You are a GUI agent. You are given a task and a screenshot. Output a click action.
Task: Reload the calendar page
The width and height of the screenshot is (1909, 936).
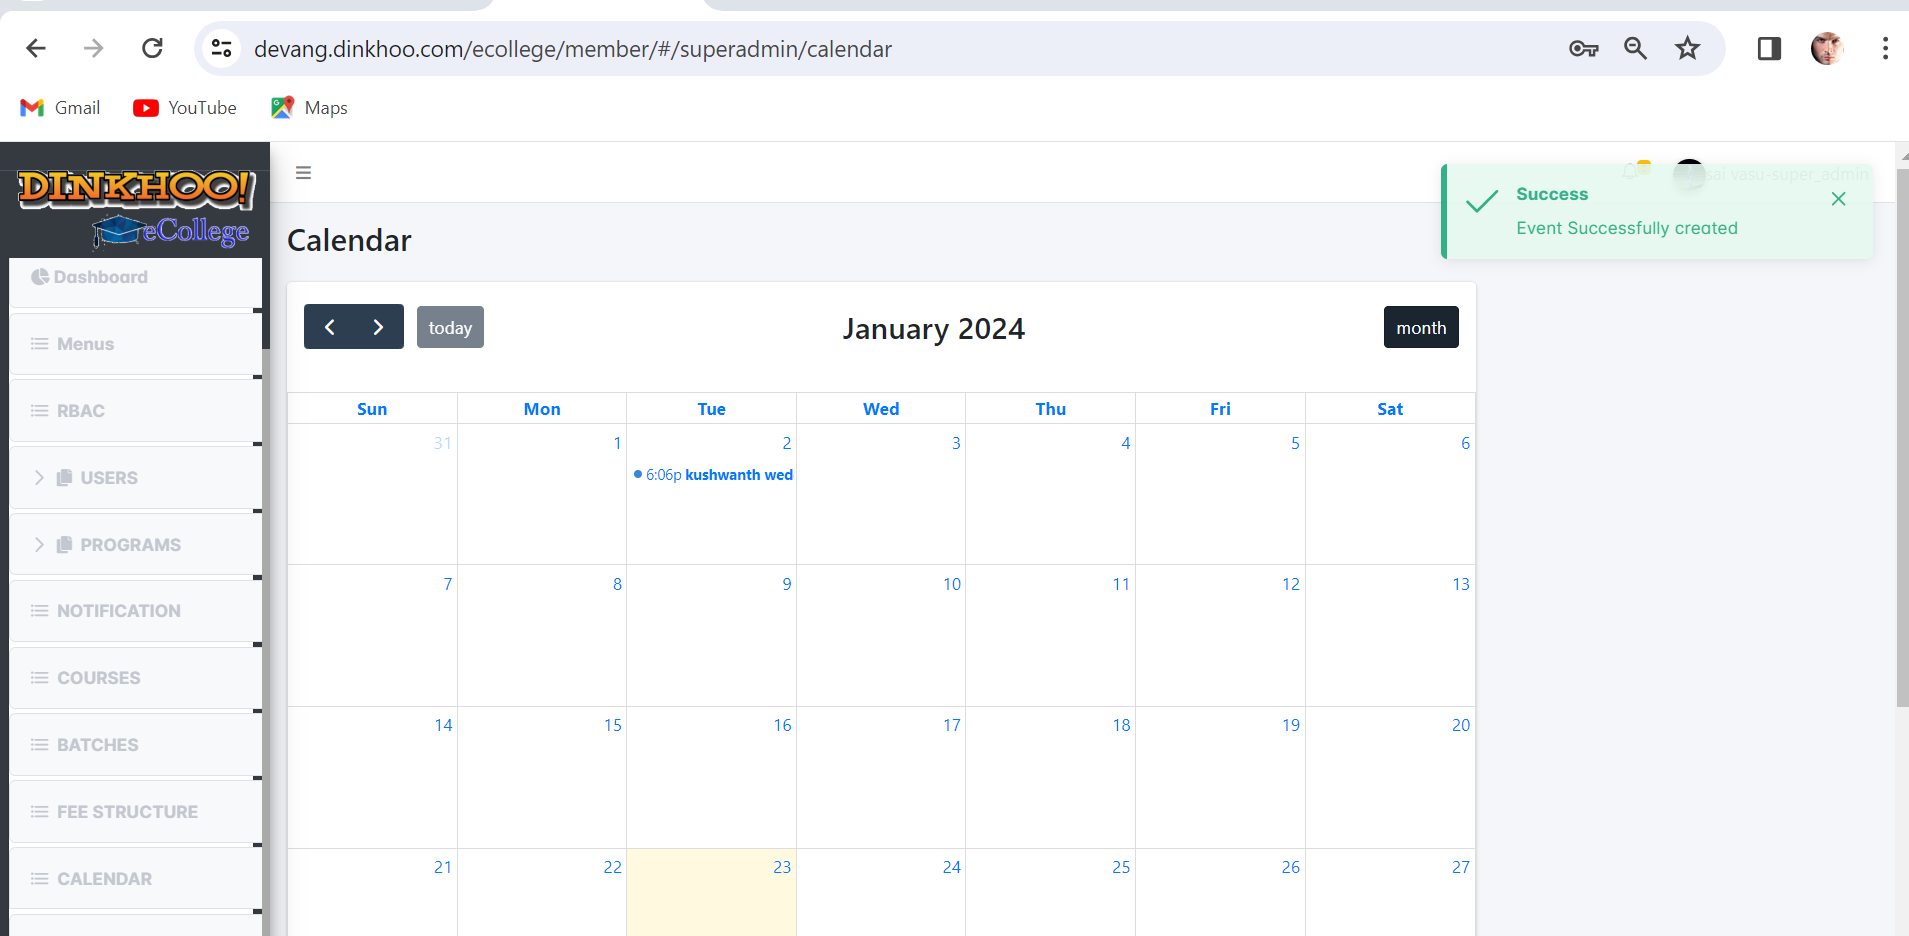(152, 48)
